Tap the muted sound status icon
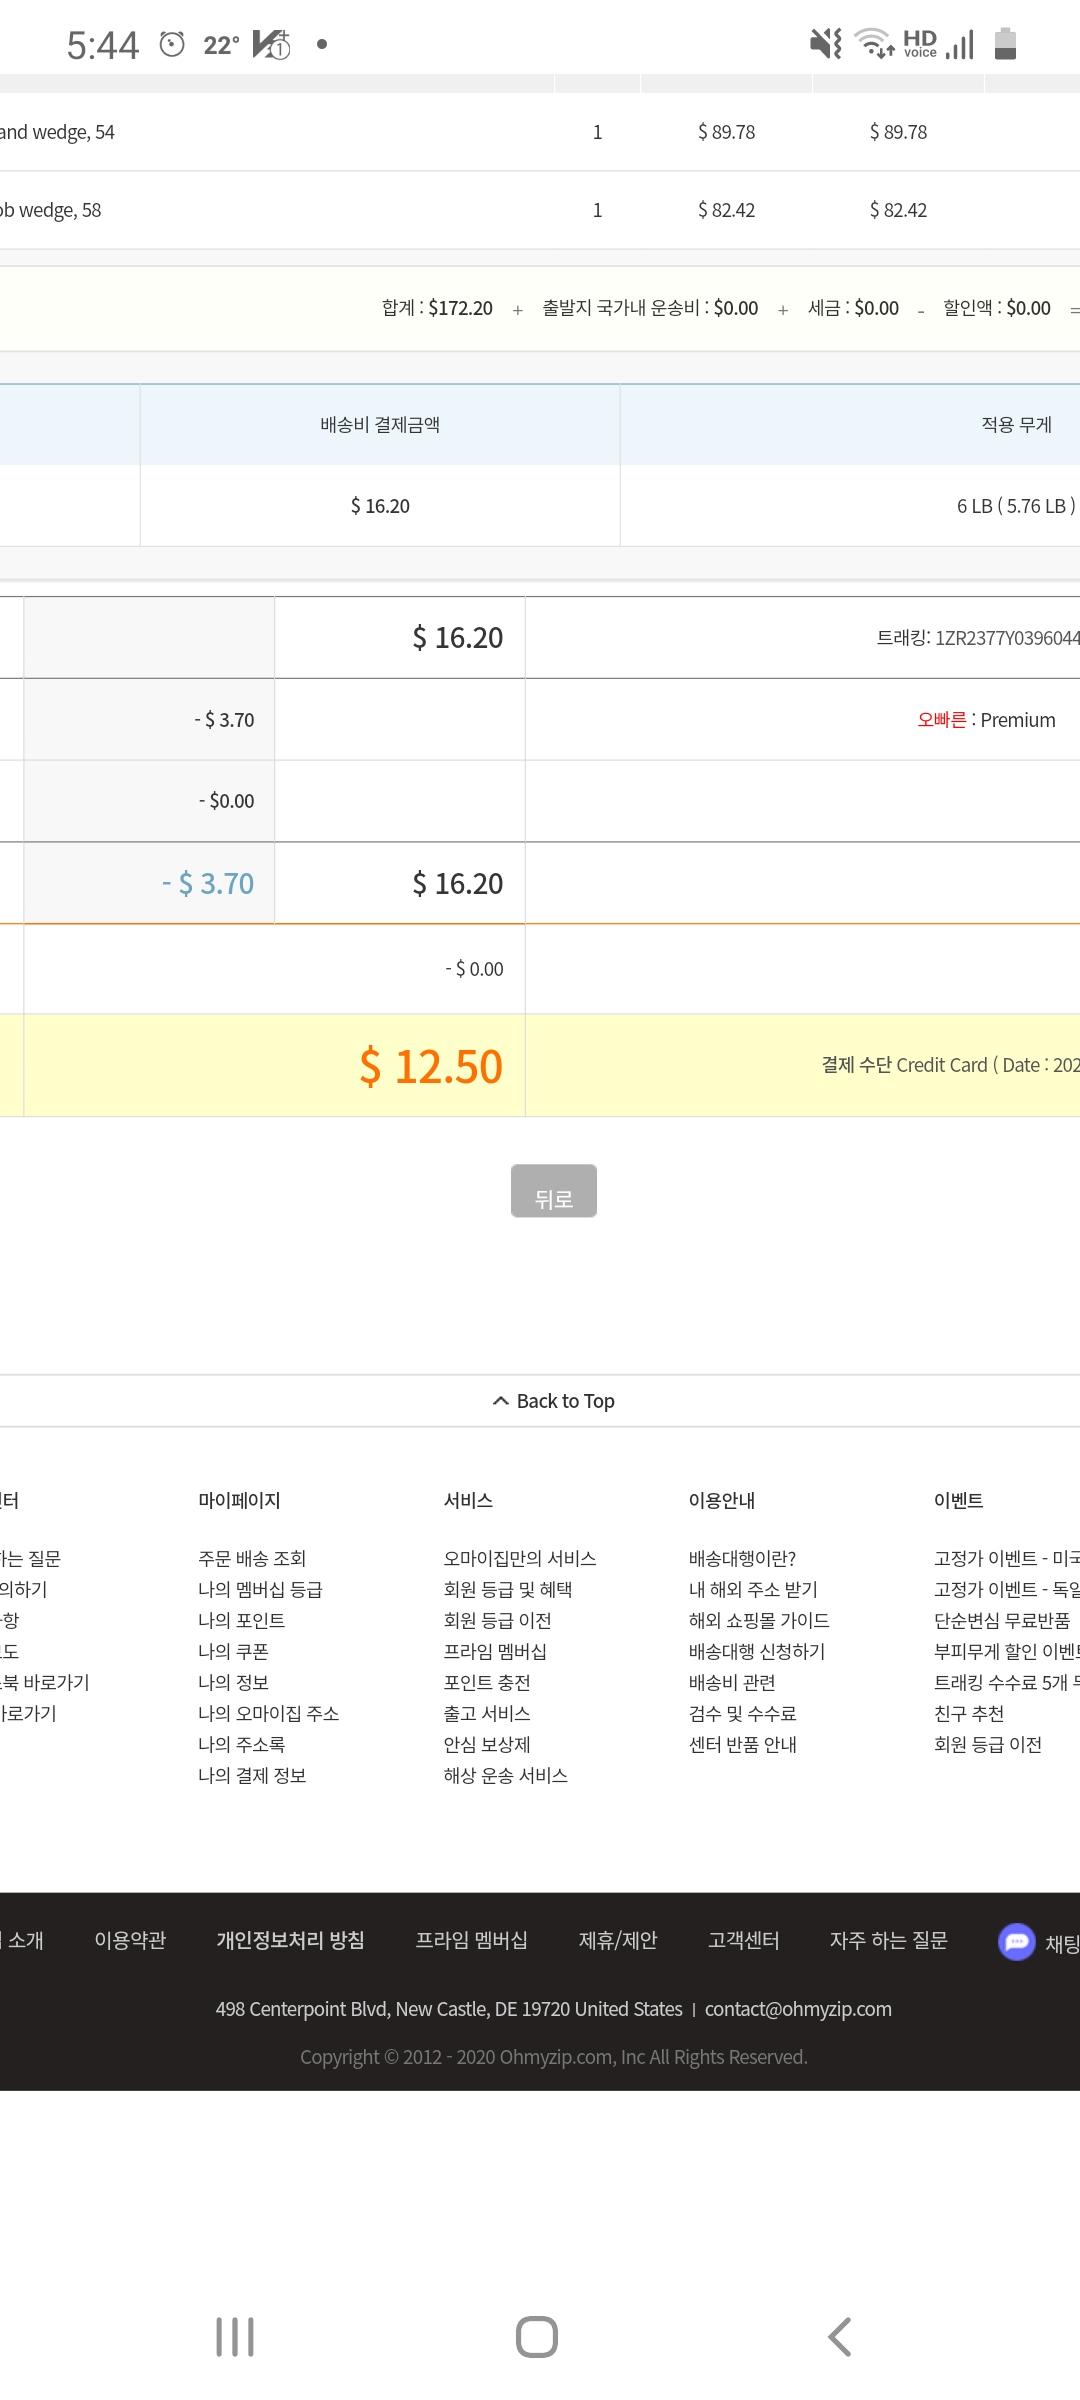Screen dimensions: 1080x2400 tap(825, 43)
